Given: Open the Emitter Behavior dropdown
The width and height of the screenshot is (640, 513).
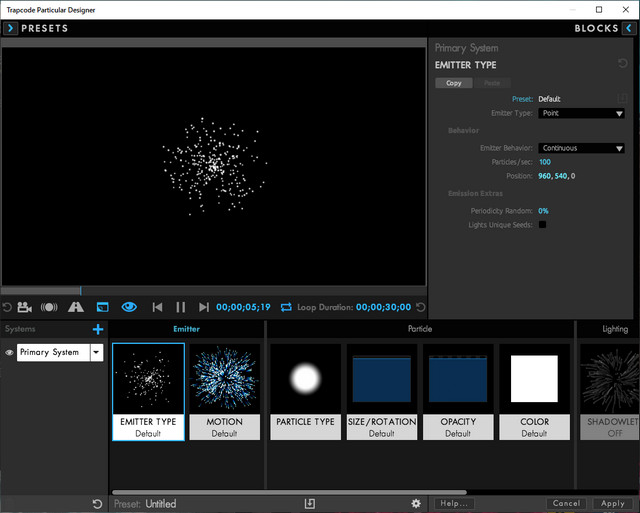Looking at the screenshot, I should pyautogui.click(x=581, y=148).
